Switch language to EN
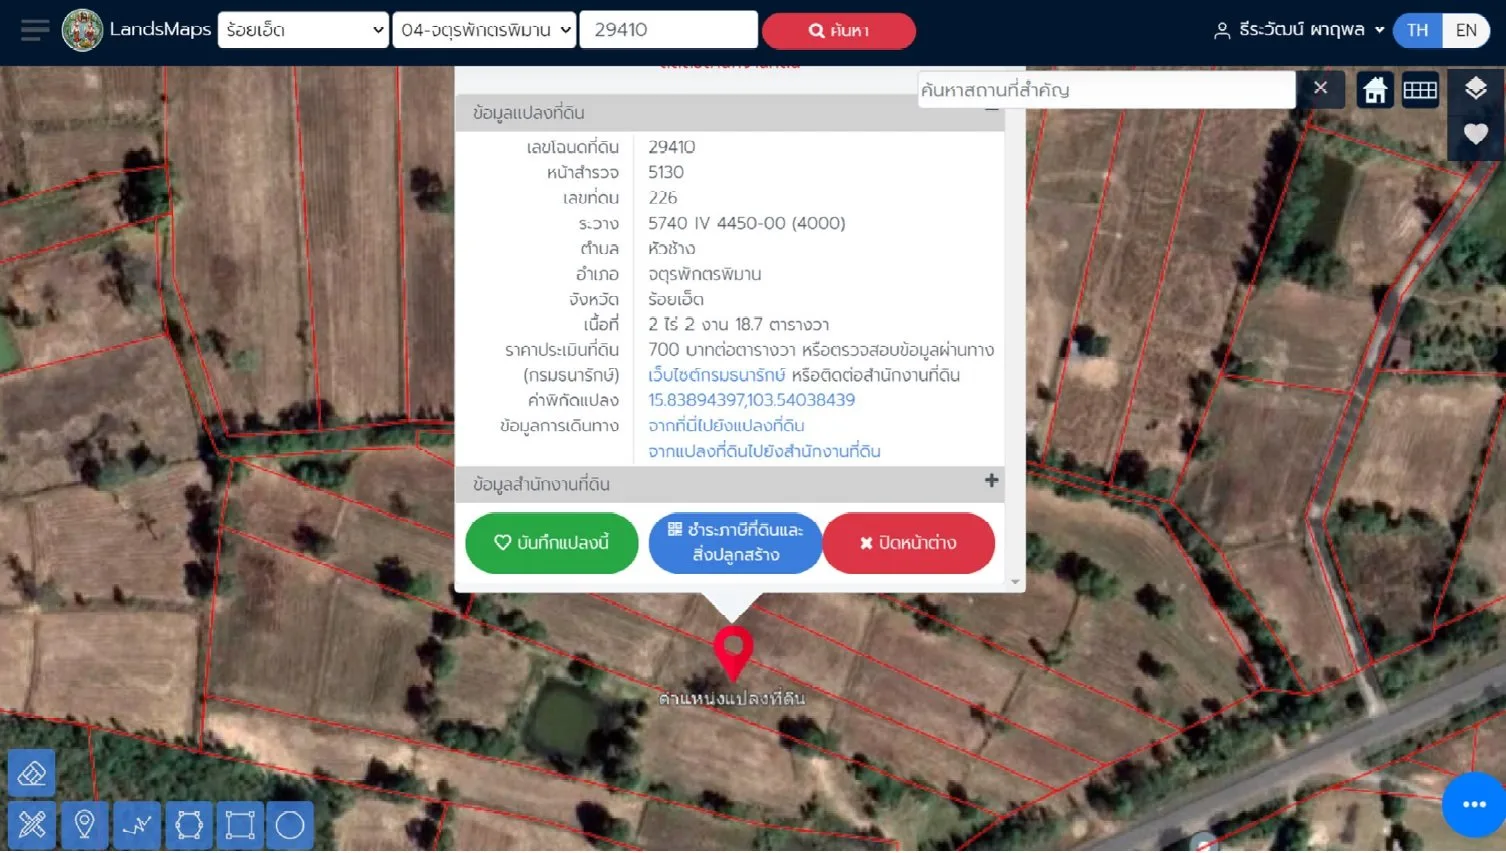The image size is (1506, 853). tap(1466, 30)
